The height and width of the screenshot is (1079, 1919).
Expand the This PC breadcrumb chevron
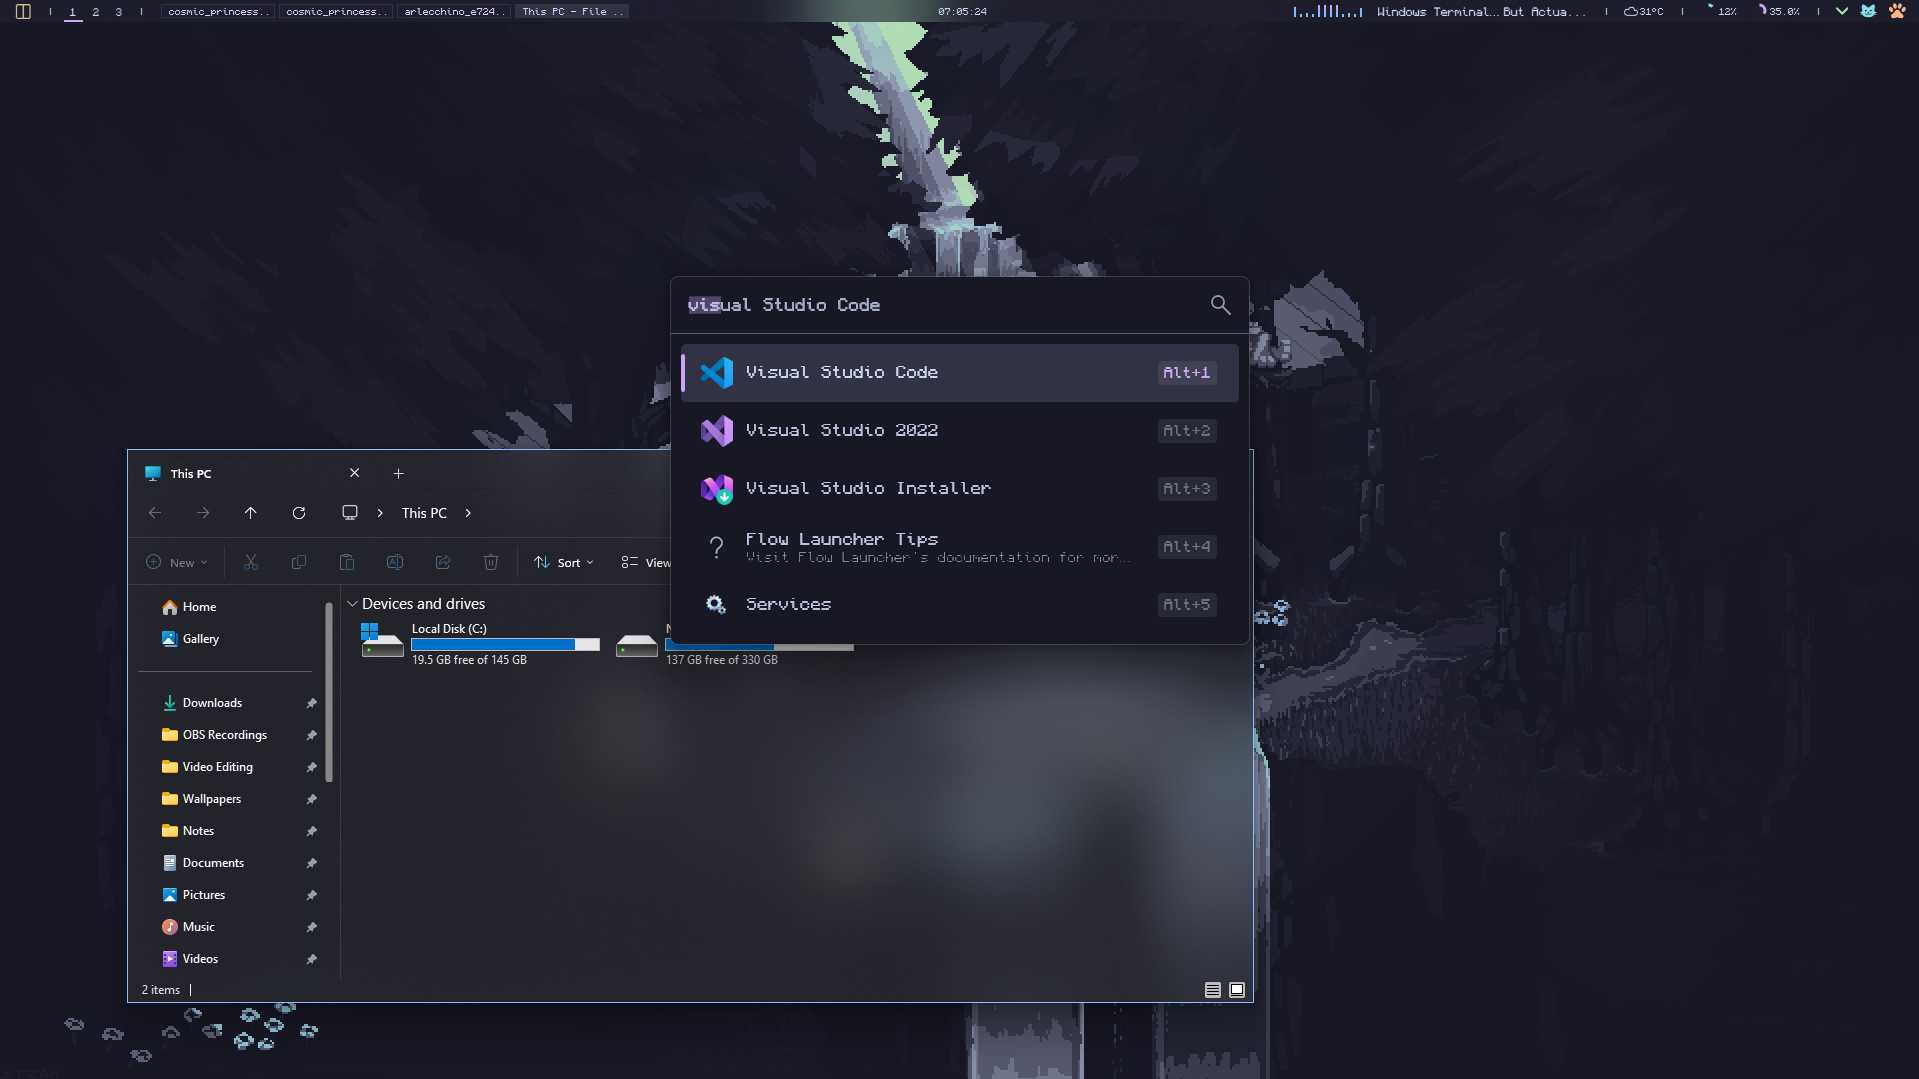coord(468,513)
